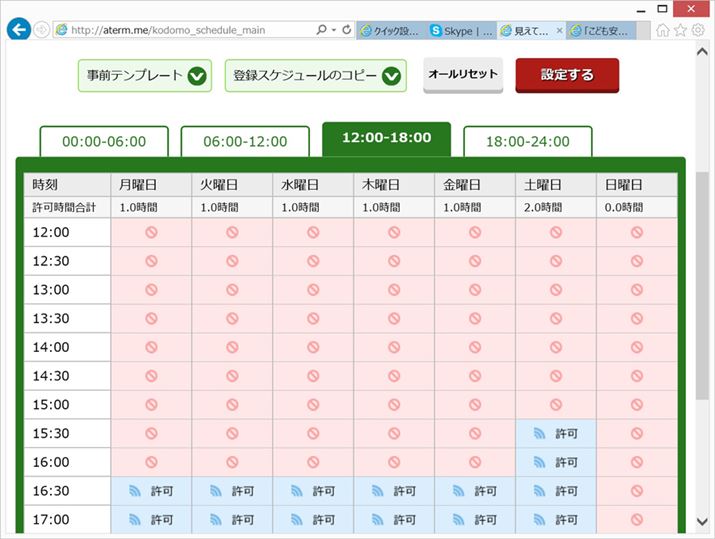The image size is (715, 539).
Task: Click the URL address field
Action: (190, 30)
